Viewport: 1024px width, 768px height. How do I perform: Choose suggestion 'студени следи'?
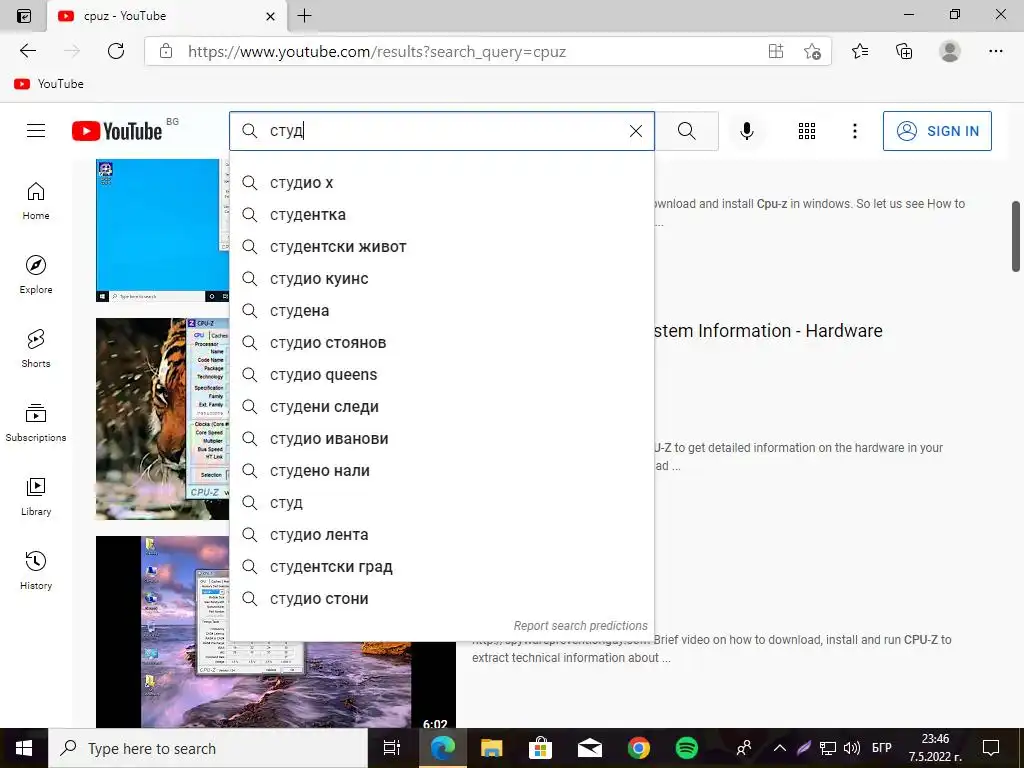click(x=442, y=407)
